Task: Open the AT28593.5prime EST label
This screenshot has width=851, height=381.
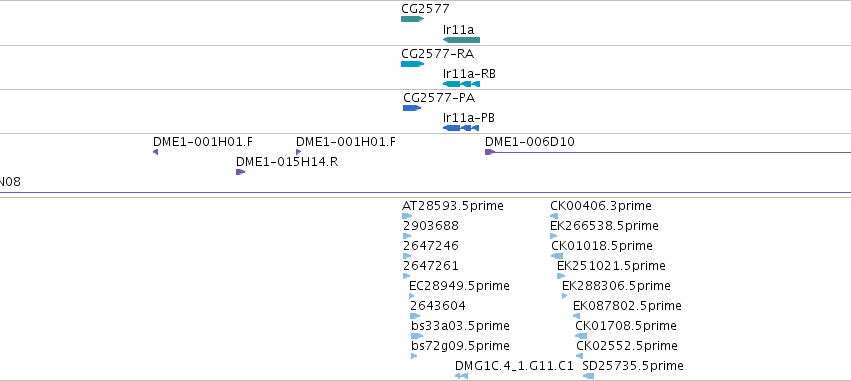Action: pos(453,206)
